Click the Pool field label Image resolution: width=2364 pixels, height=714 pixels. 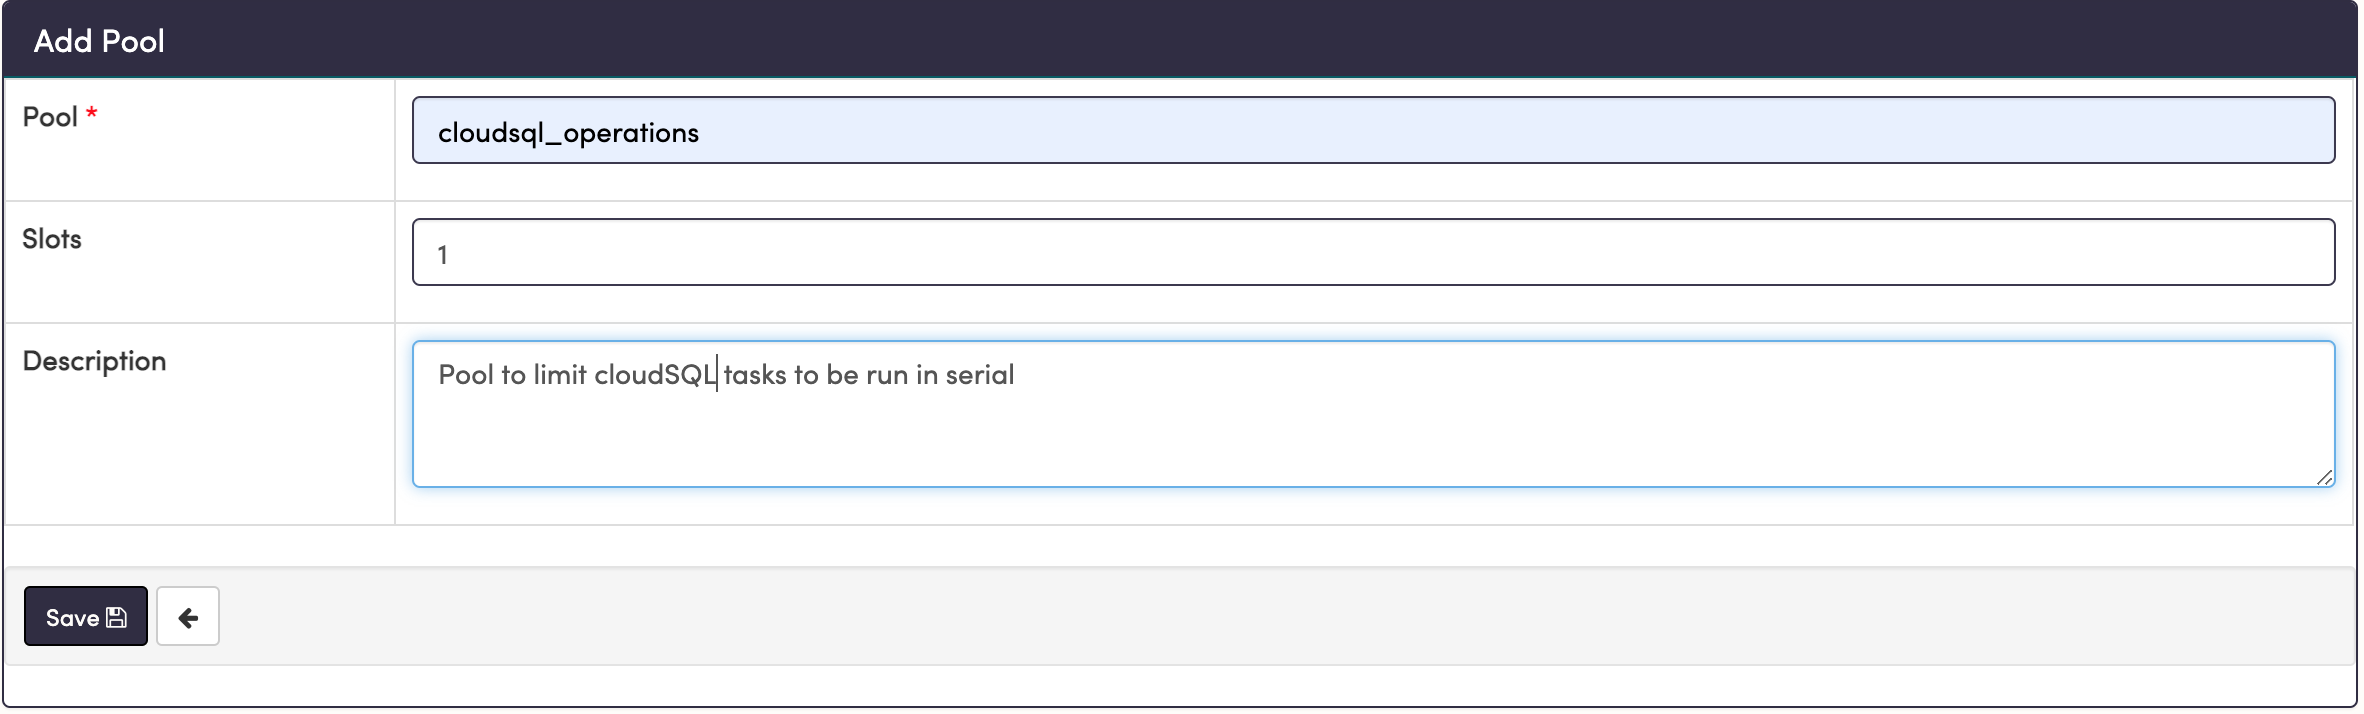[x=50, y=117]
